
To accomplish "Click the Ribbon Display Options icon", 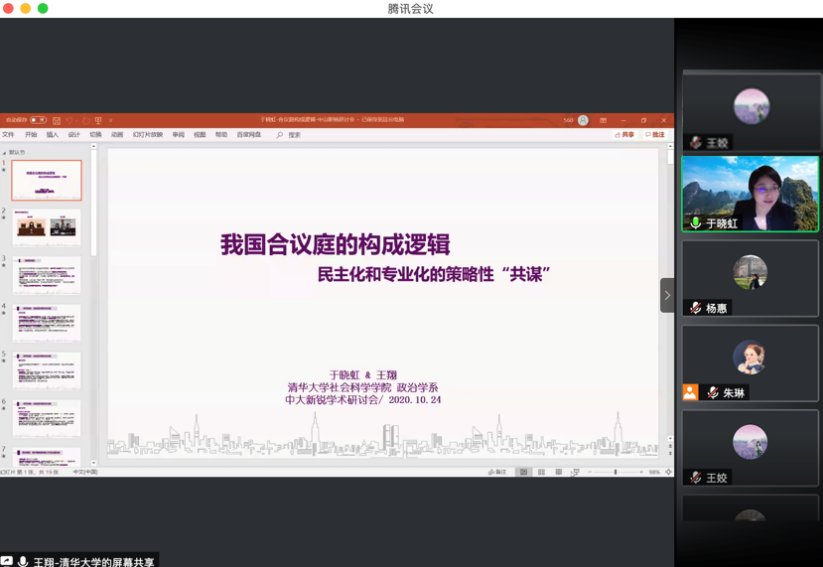I will (603, 120).
